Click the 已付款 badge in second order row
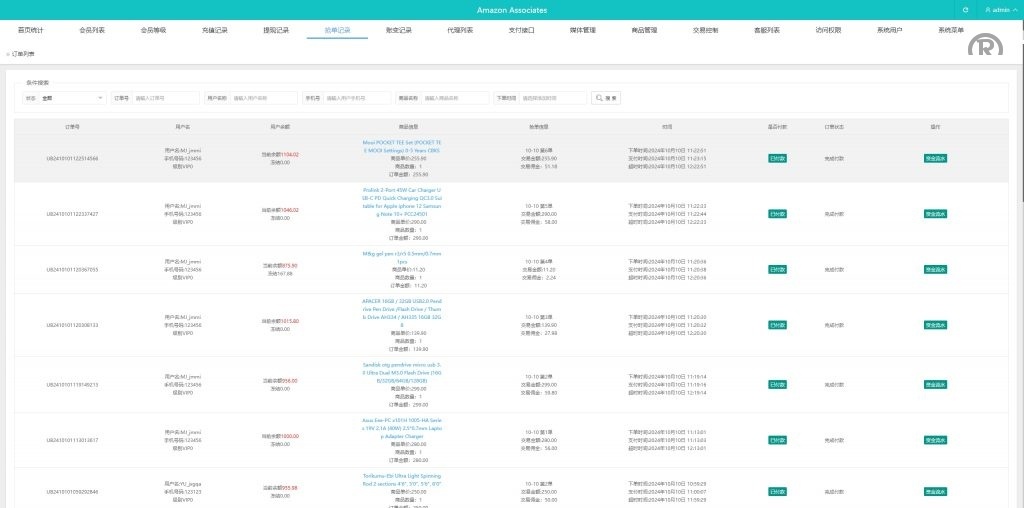Viewport: 1024px width, 508px height. pos(777,214)
